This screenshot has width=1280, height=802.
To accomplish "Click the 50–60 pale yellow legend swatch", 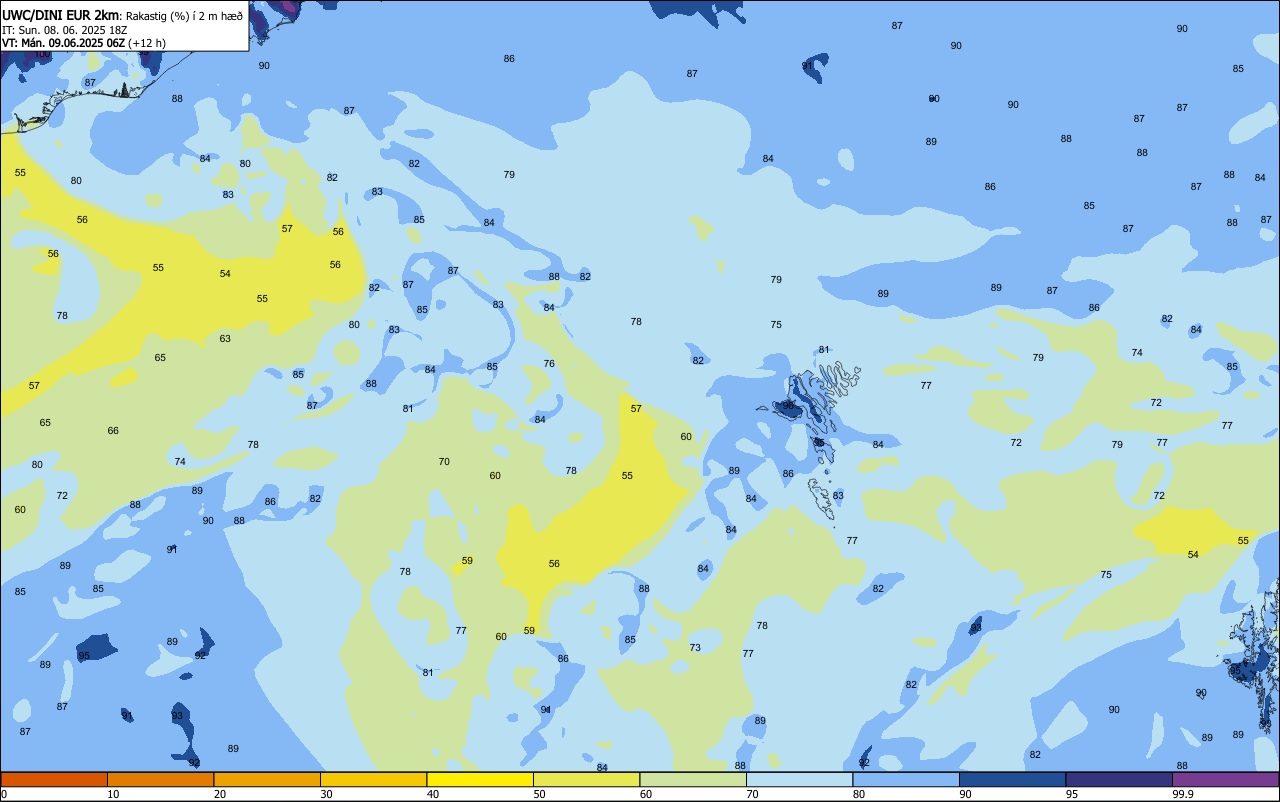I will (x=586, y=779).
